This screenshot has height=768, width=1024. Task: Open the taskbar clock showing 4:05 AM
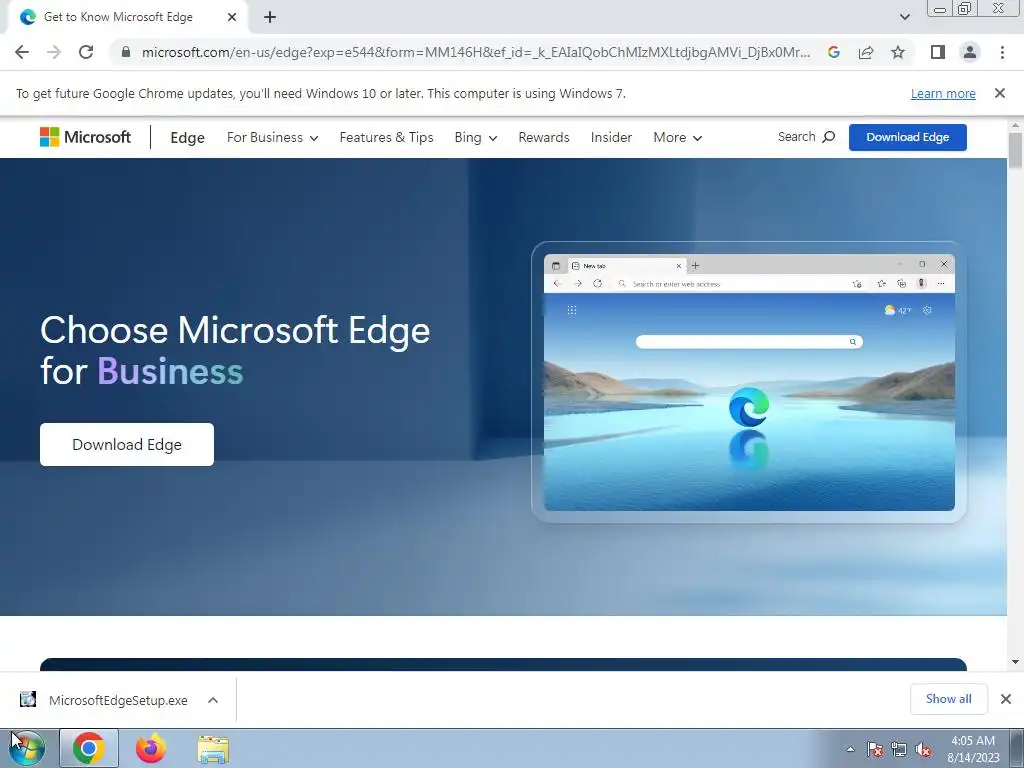tap(973, 749)
